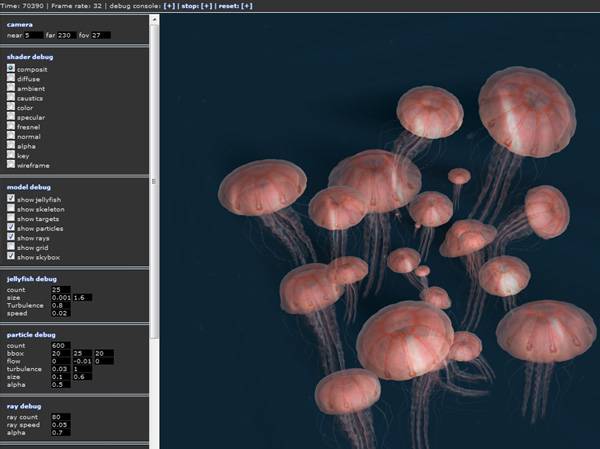Click the jellyfish speed input field

pos(61,314)
